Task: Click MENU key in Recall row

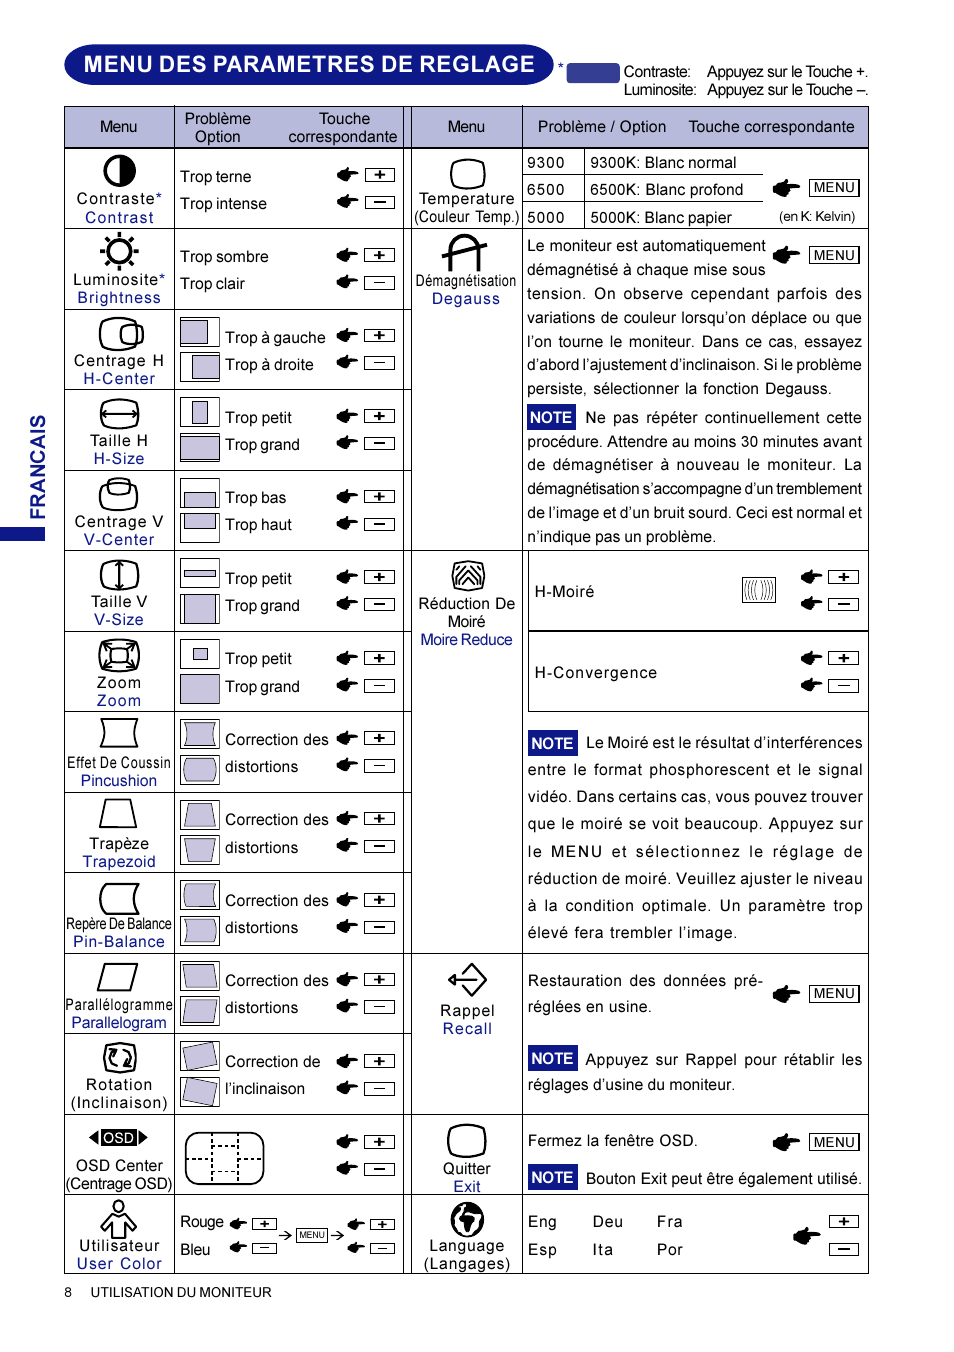Action: point(834,993)
